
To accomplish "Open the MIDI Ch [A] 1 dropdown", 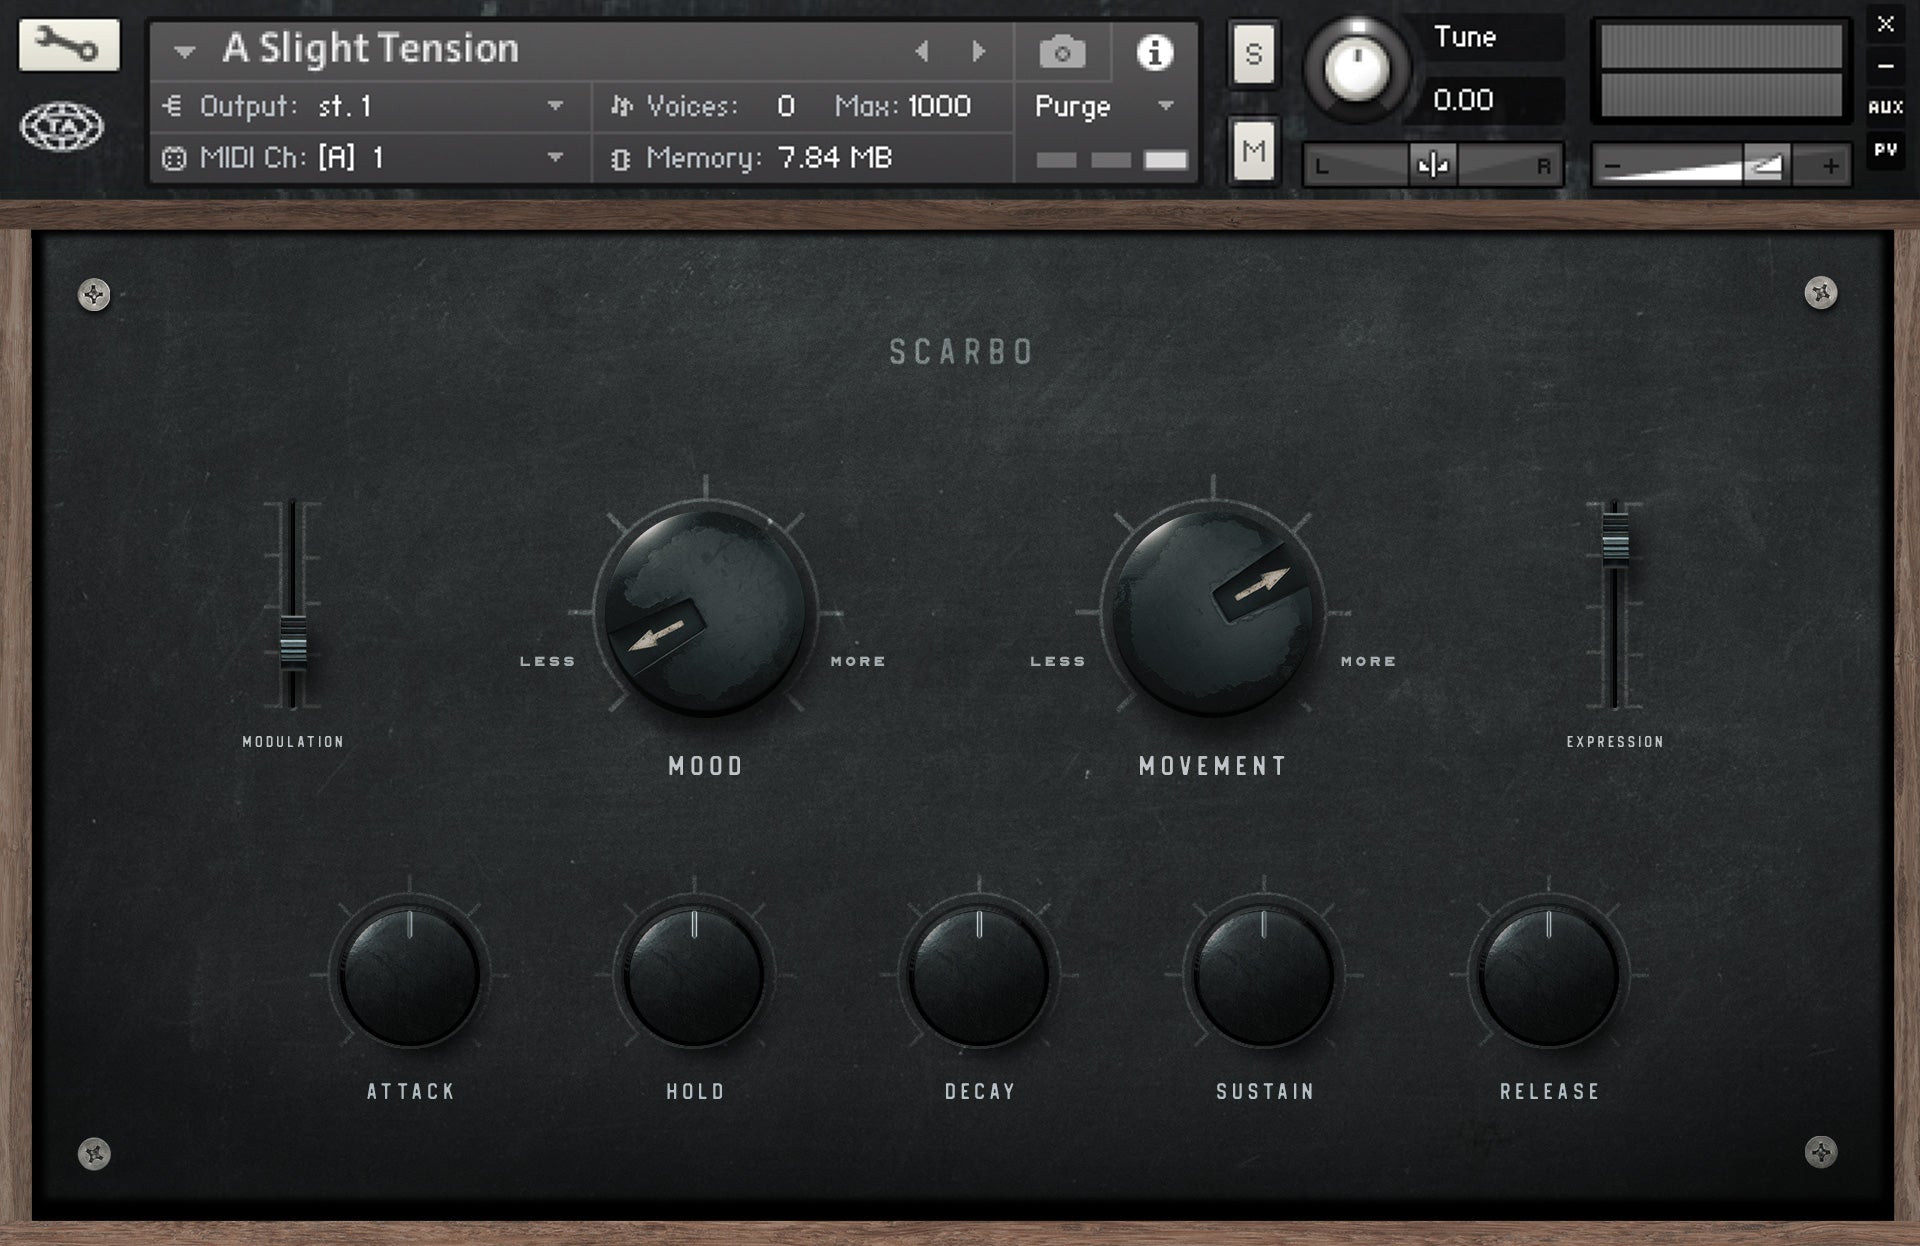I will pos(556,157).
